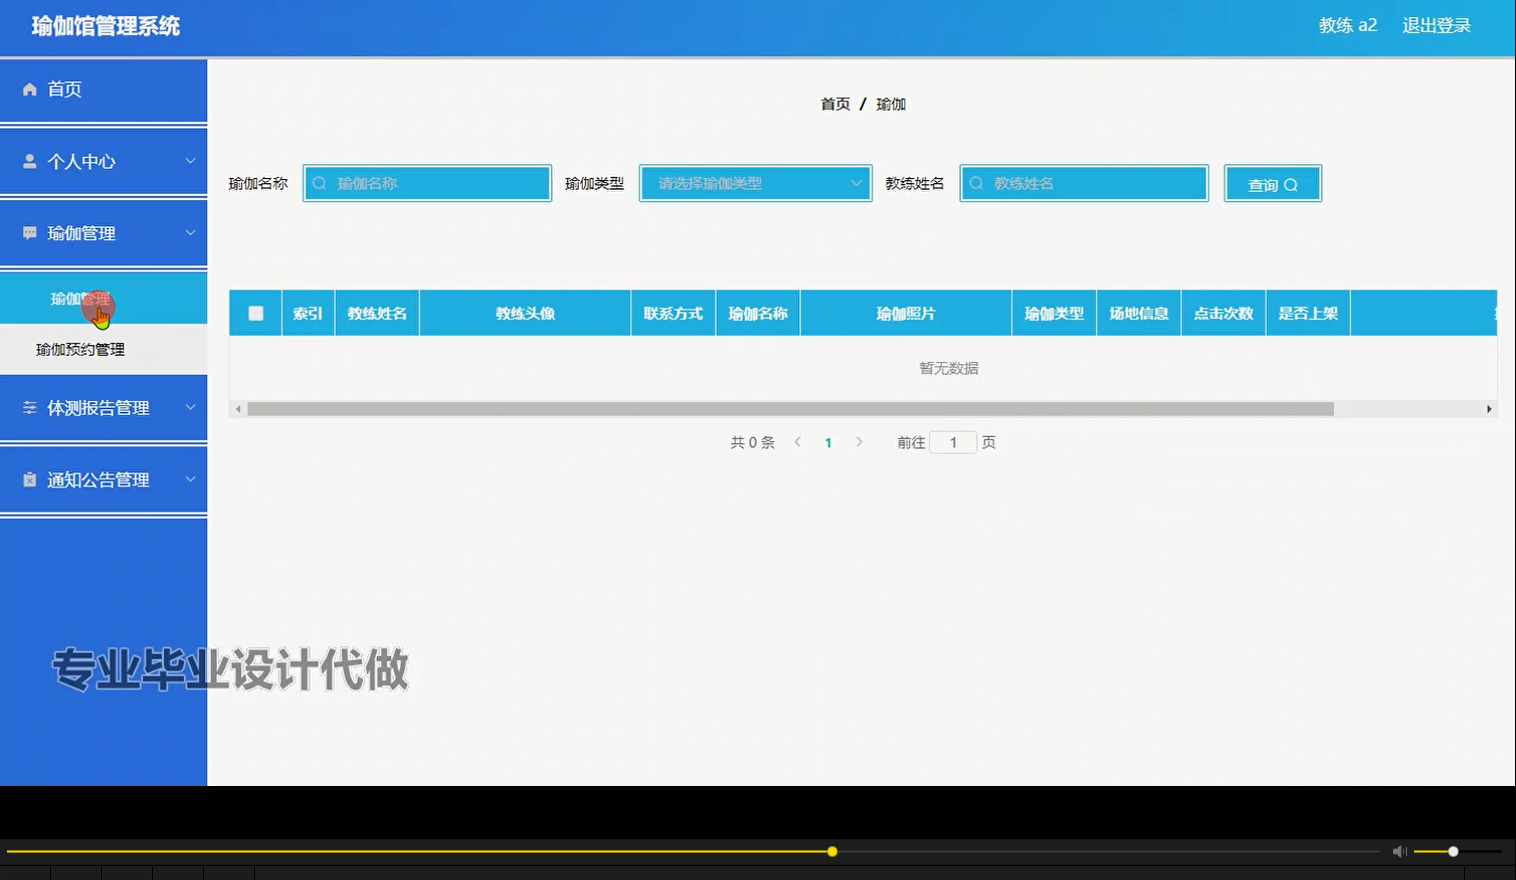Click the previous-page arrow in pagination
Viewport: 1516px width, 880px height.
pos(797,441)
